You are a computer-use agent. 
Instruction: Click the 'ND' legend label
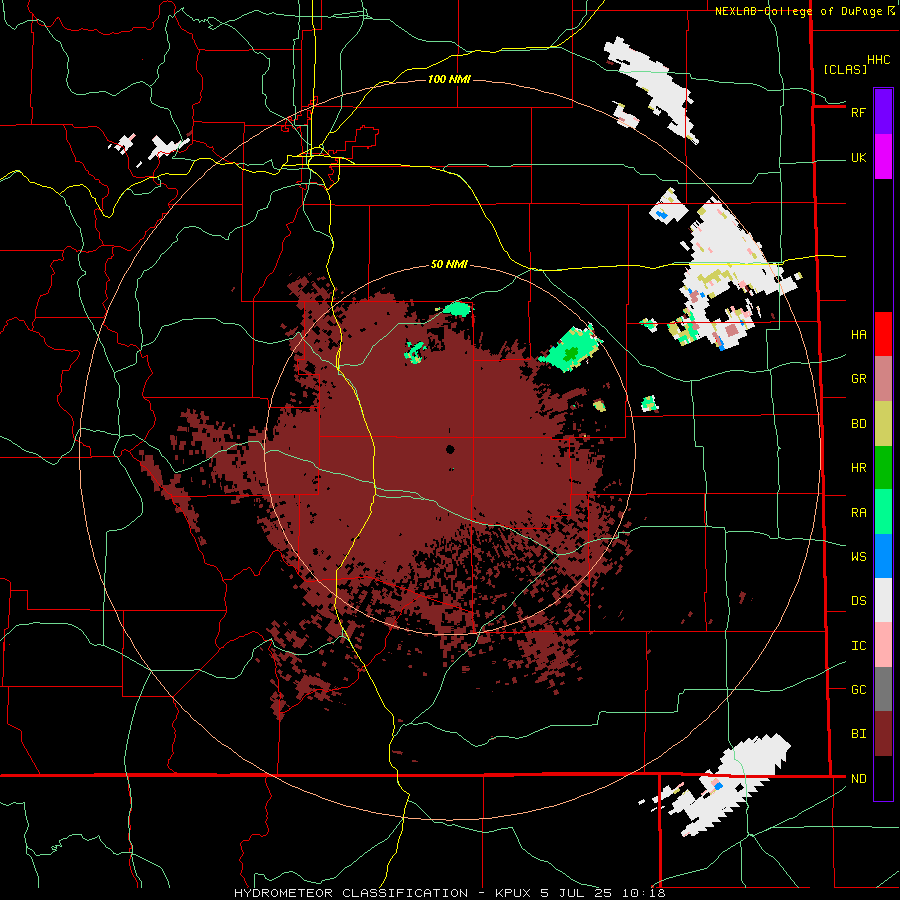tap(858, 779)
